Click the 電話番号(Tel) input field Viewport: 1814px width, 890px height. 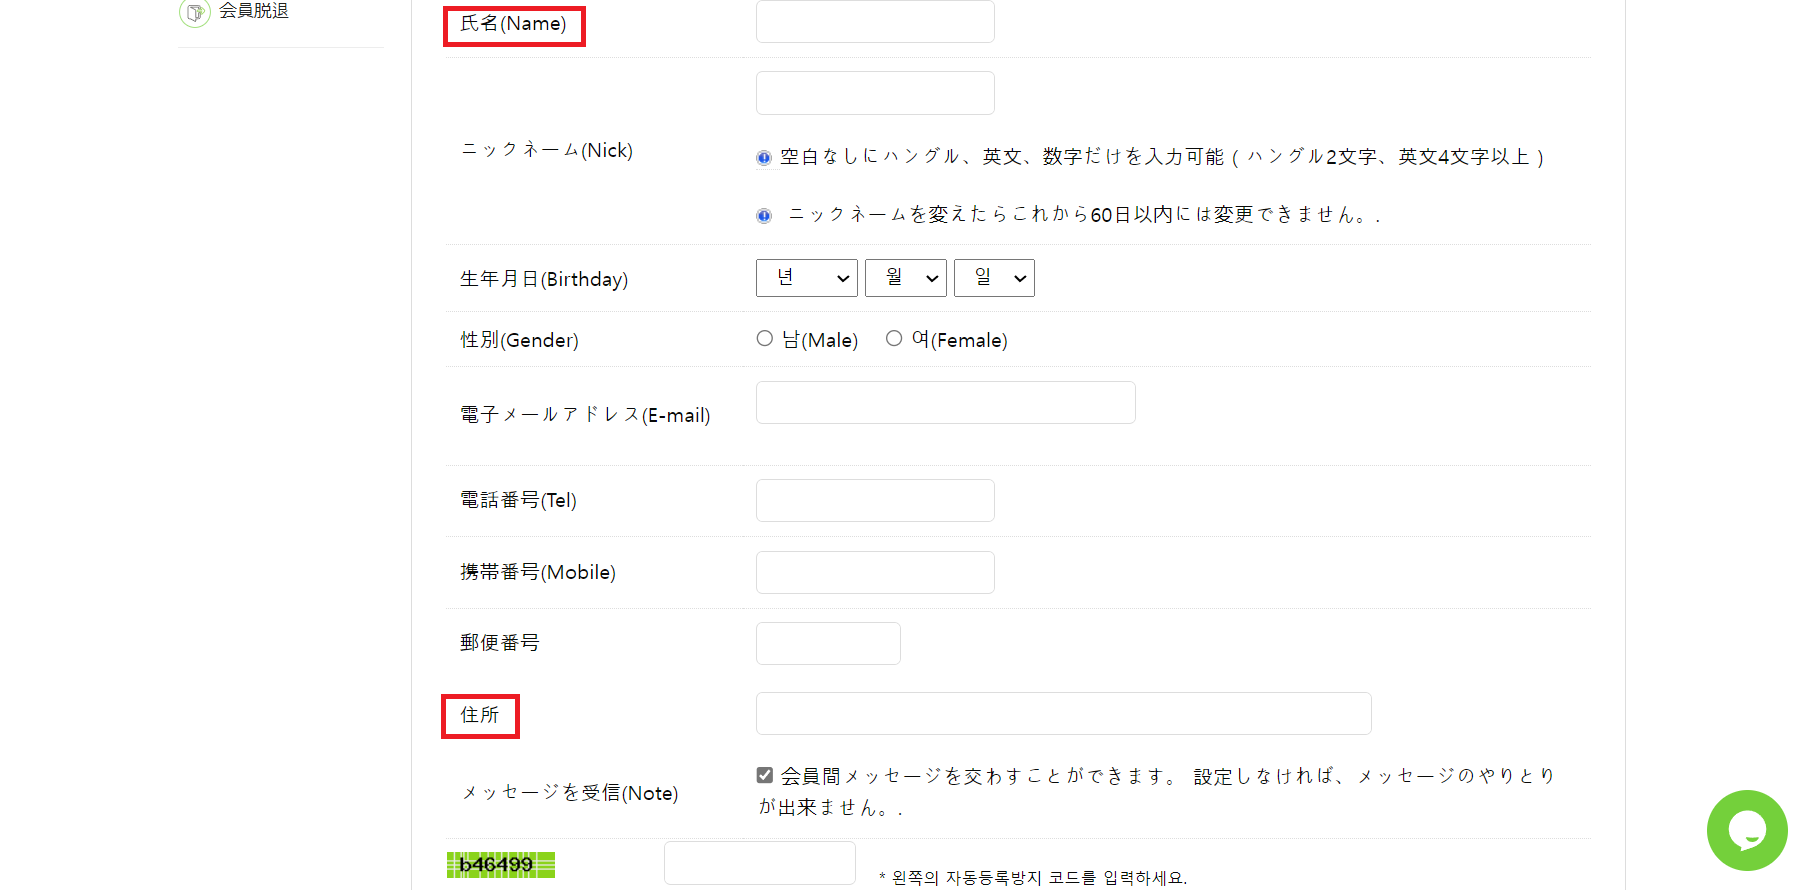[x=875, y=500]
